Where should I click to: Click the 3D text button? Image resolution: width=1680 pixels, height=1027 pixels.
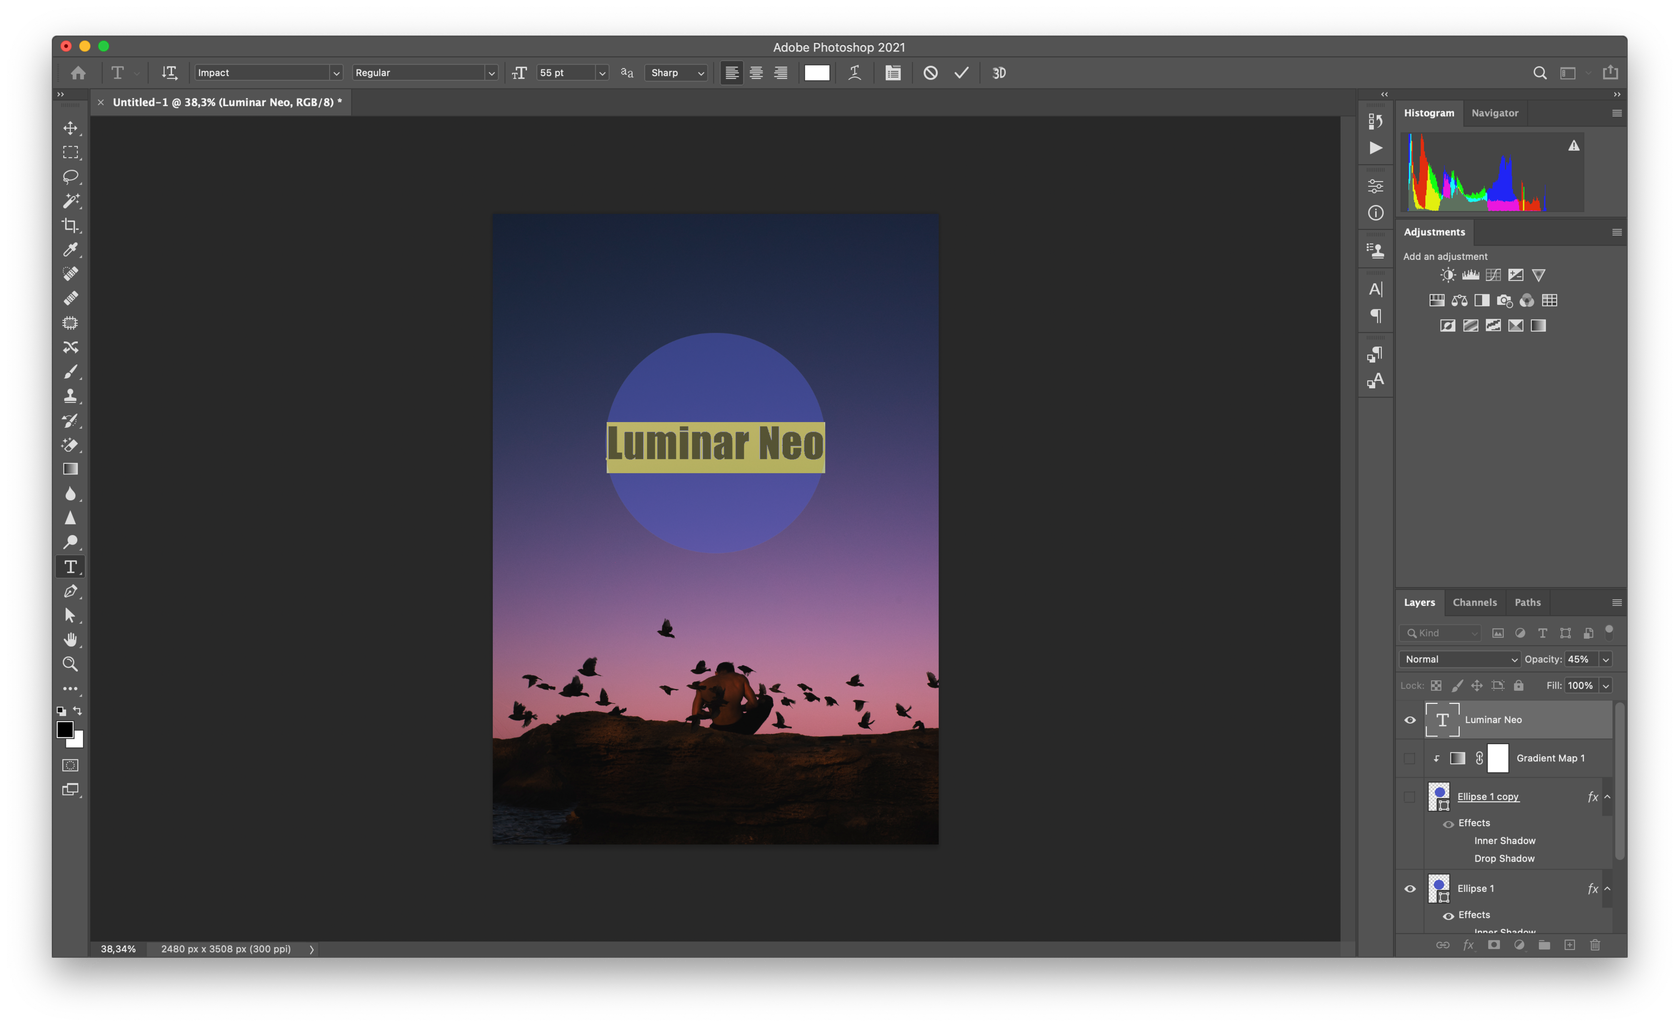click(999, 73)
